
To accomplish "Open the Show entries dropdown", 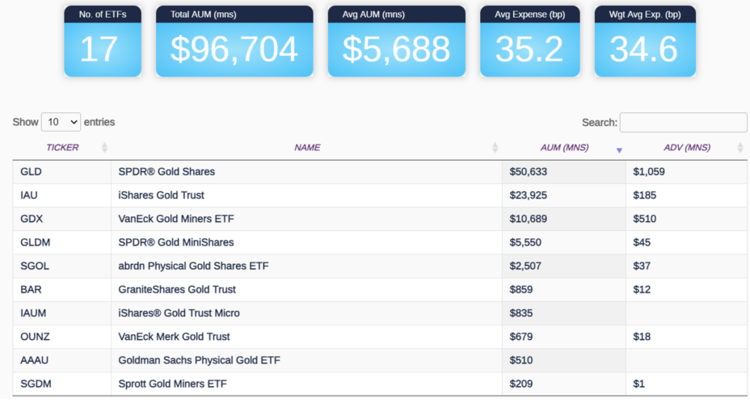I will pyautogui.click(x=60, y=122).
